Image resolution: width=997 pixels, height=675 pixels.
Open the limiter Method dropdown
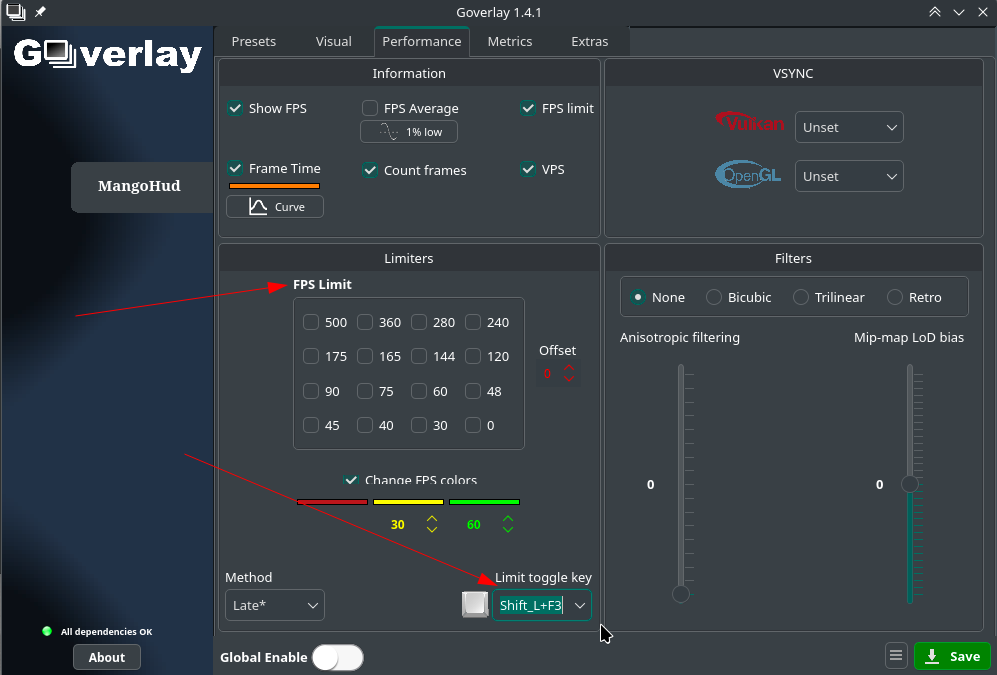coord(275,605)
